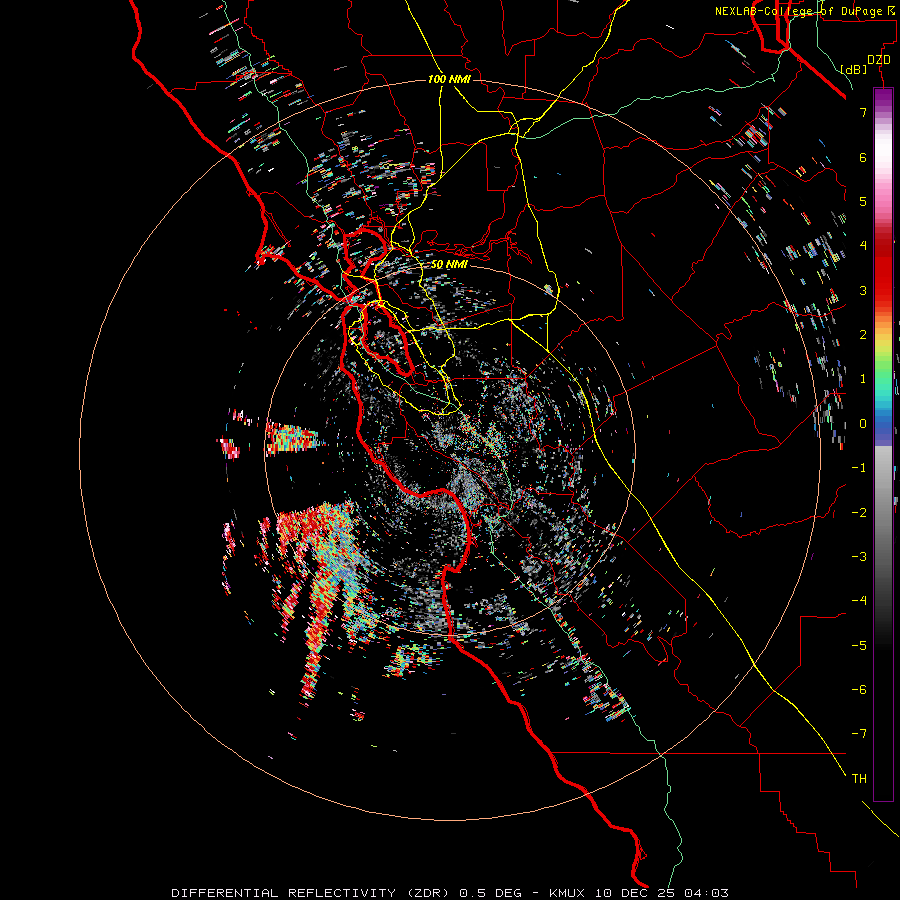Click the "100 NMI" range ring label
Image resolution: width=900 pixels, height=900 pixels.
(449, 79)
